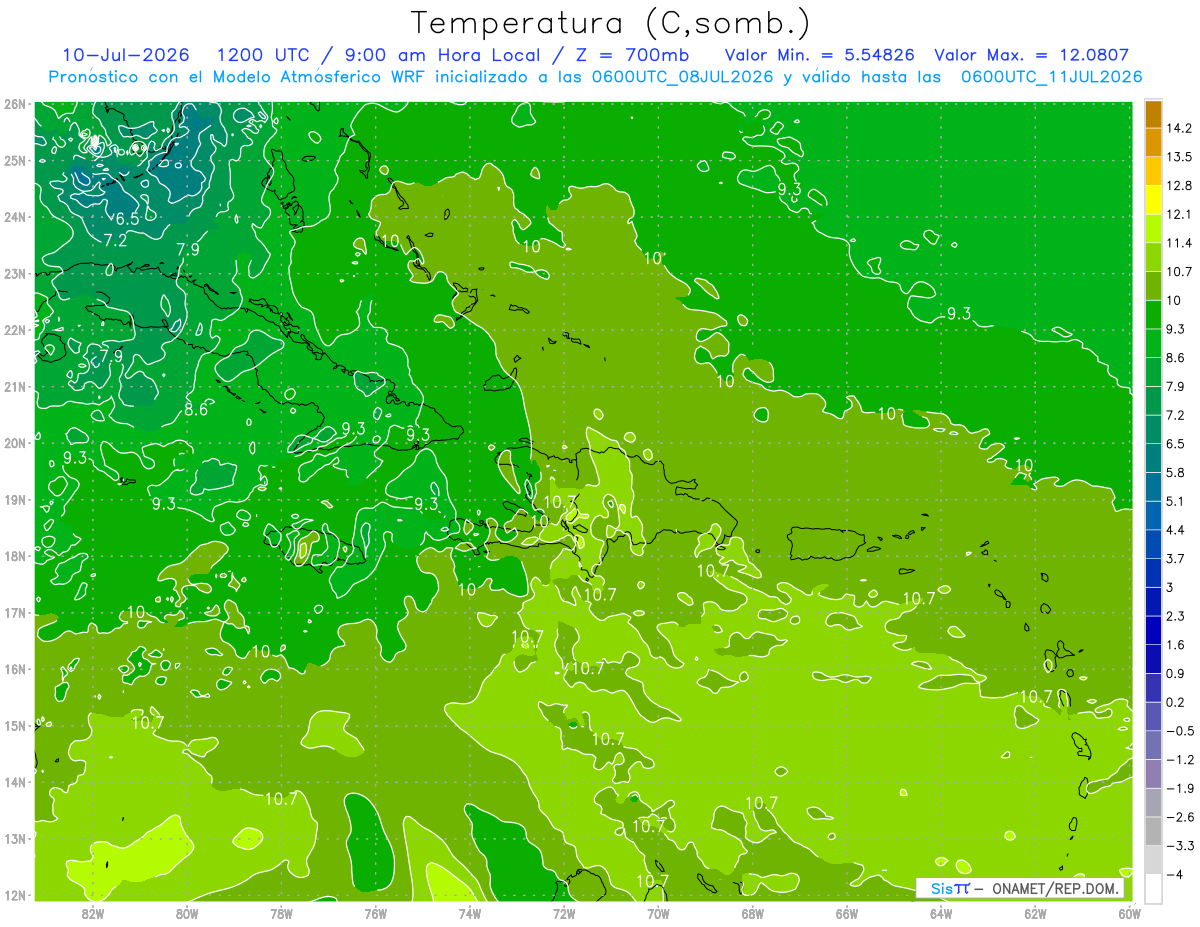Click the "-4" color scale label
Image resolution: width=1200 pixels, height=927 pixels.
pyautogui.click(x=1174, y=874)
